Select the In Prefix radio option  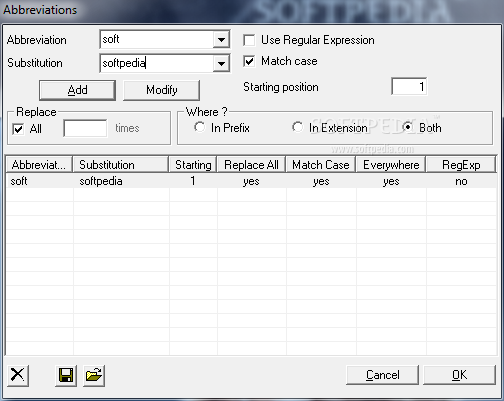click(x=200, y=127)
